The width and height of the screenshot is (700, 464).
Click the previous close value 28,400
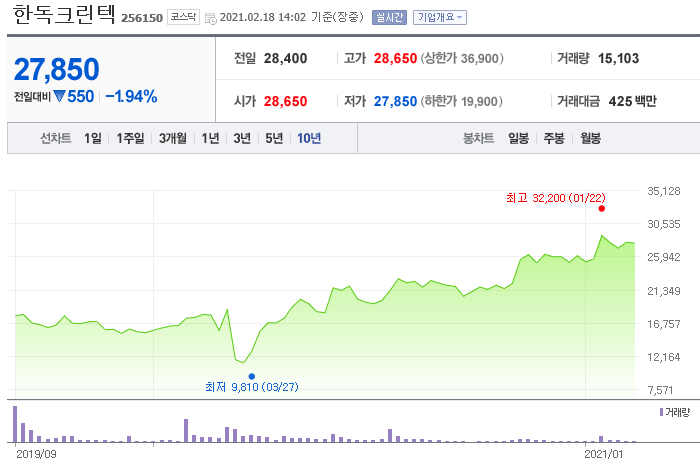pyautogui.click(x=285, y=59)
